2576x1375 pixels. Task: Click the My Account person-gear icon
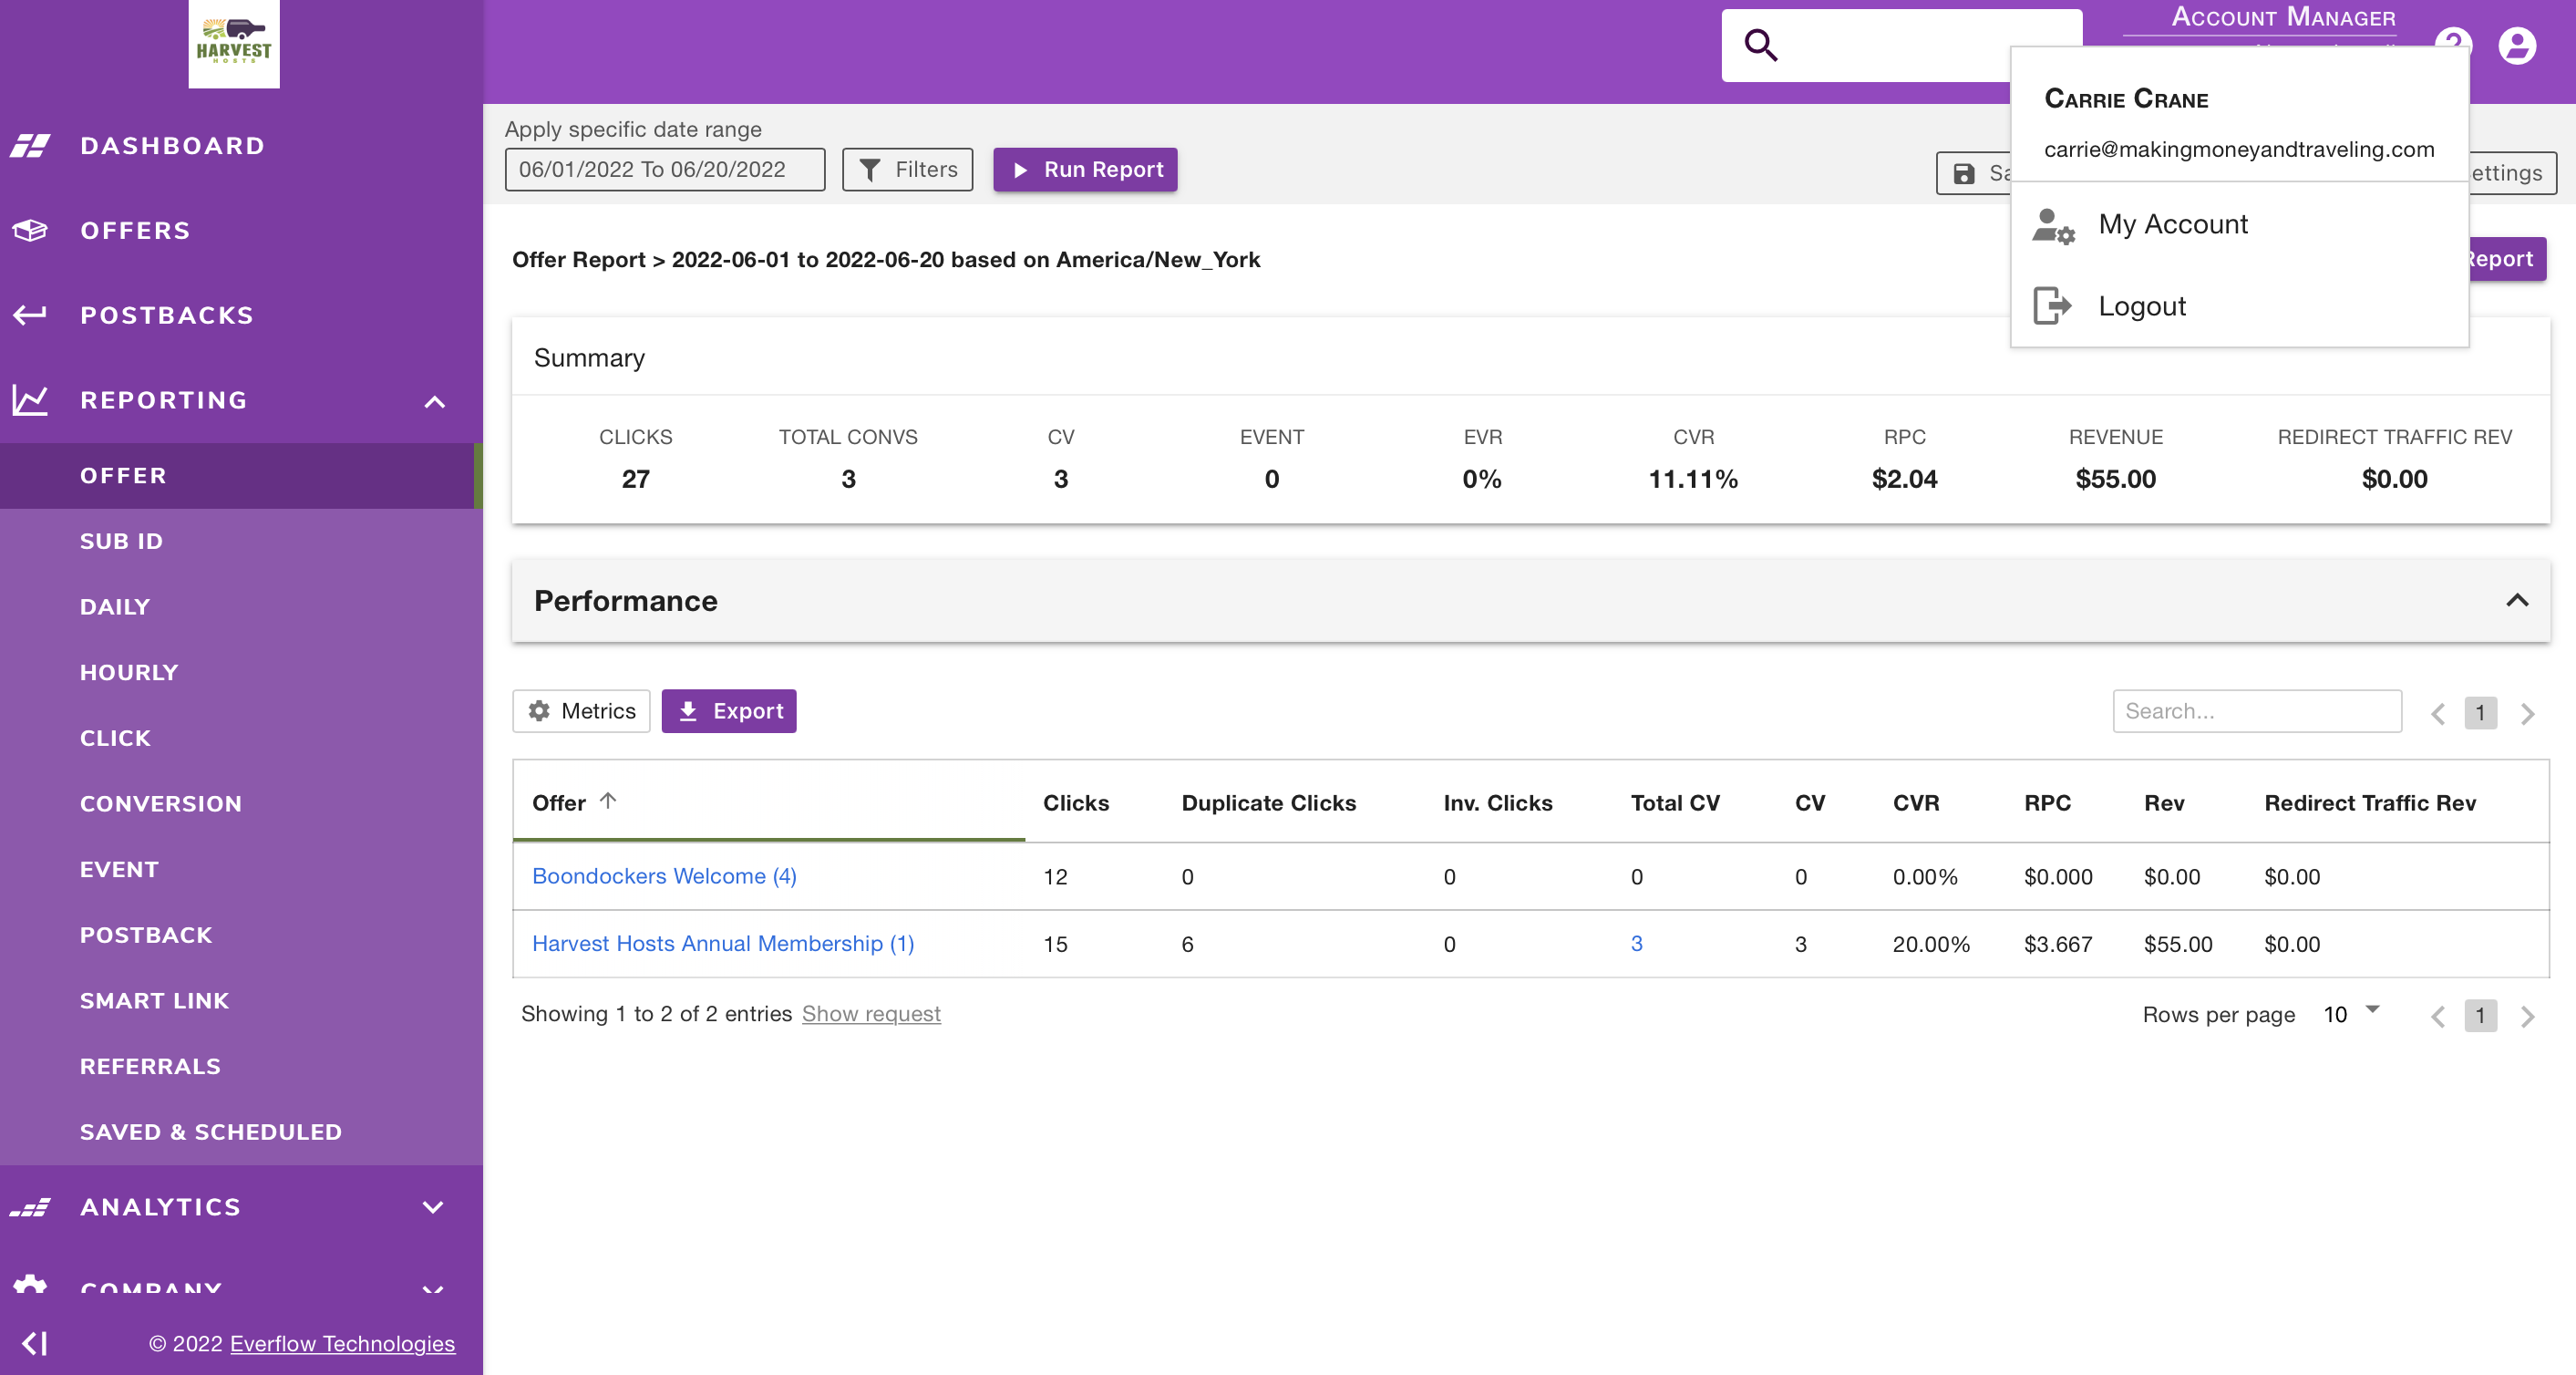pyautogui.click(x=2053, y=225)
